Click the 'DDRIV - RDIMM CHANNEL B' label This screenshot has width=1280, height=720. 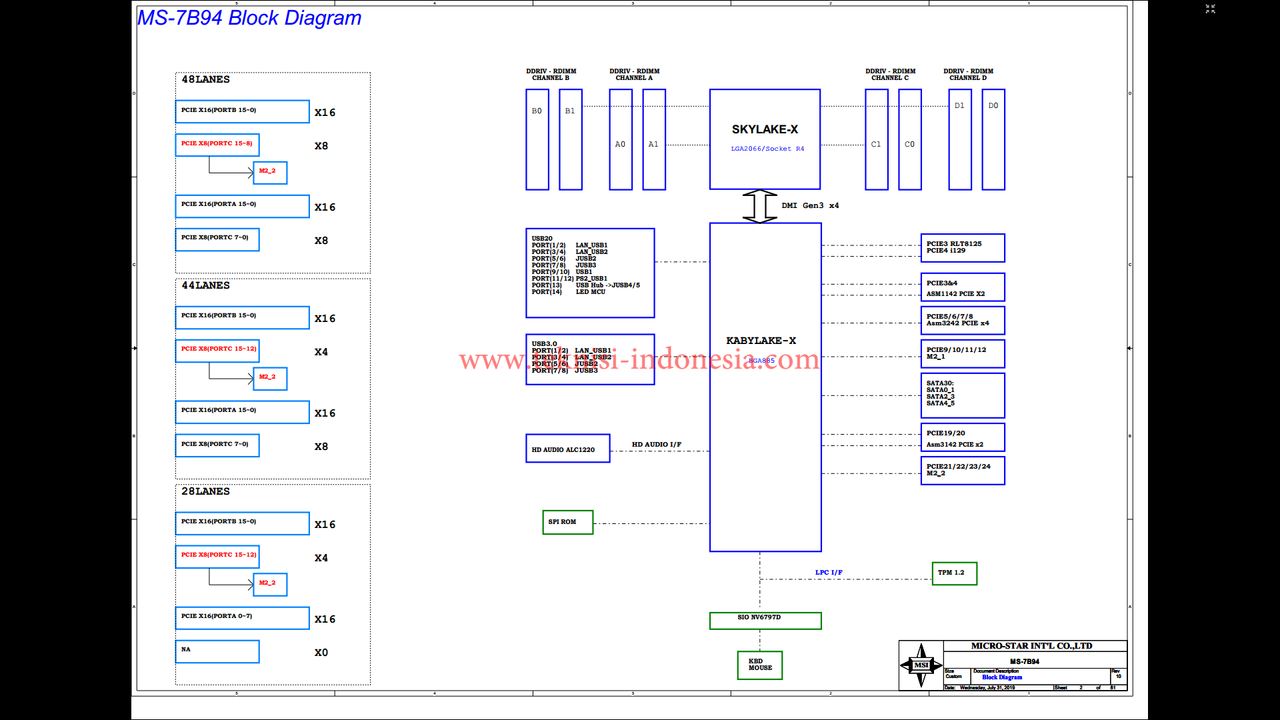coord(552,74)
